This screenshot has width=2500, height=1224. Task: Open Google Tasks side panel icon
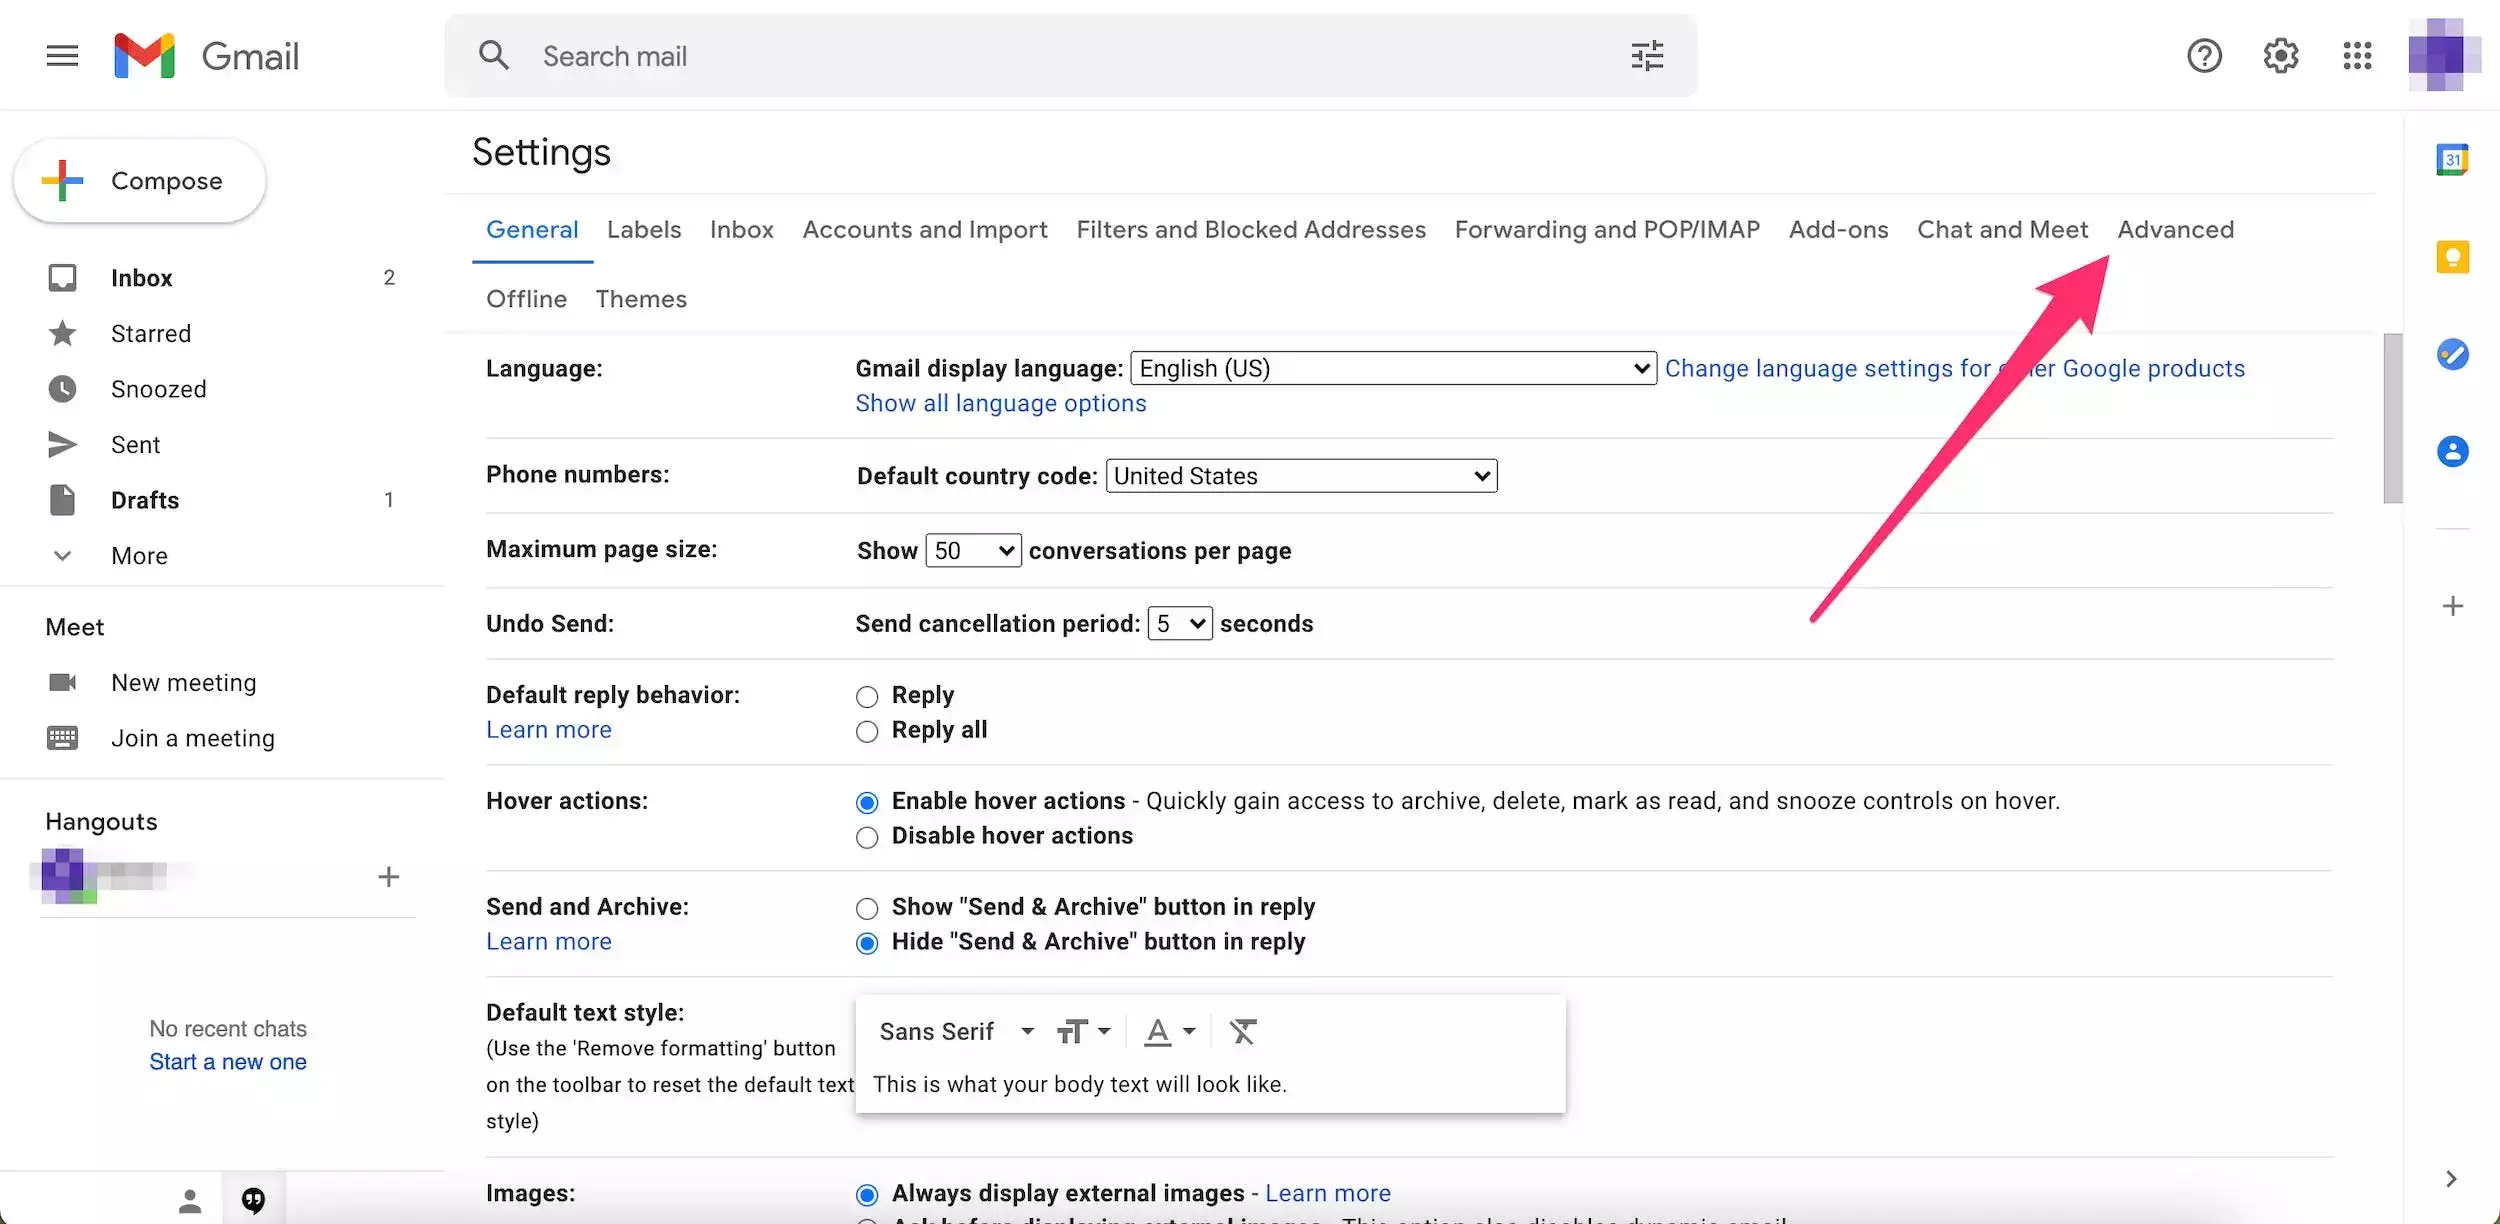pyautogui.click(x=2452, y=354)
